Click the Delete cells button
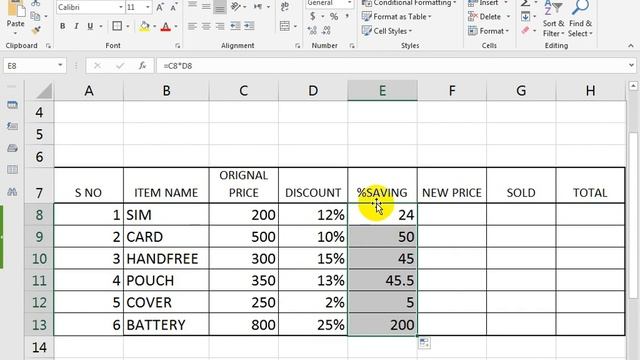640x360 pixels. pyautogui.click(x=484, y=17)
